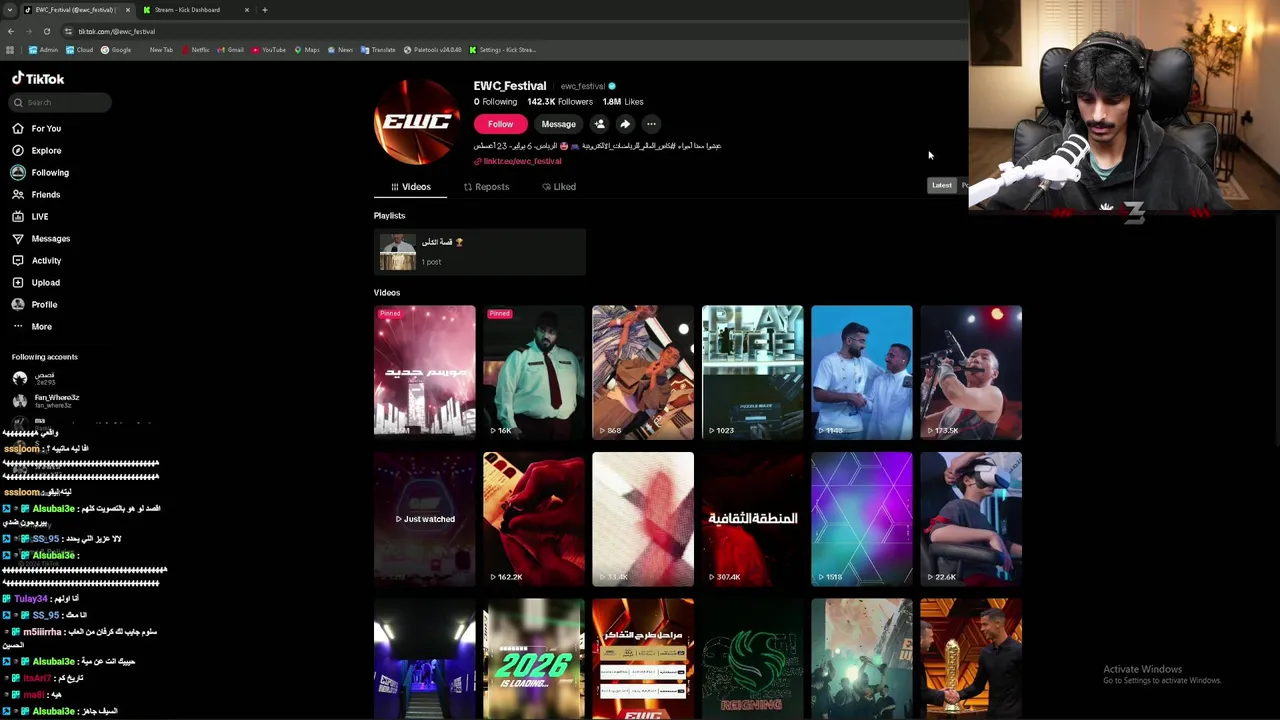Open the Settings - Kick Stream bookmark

503,50
